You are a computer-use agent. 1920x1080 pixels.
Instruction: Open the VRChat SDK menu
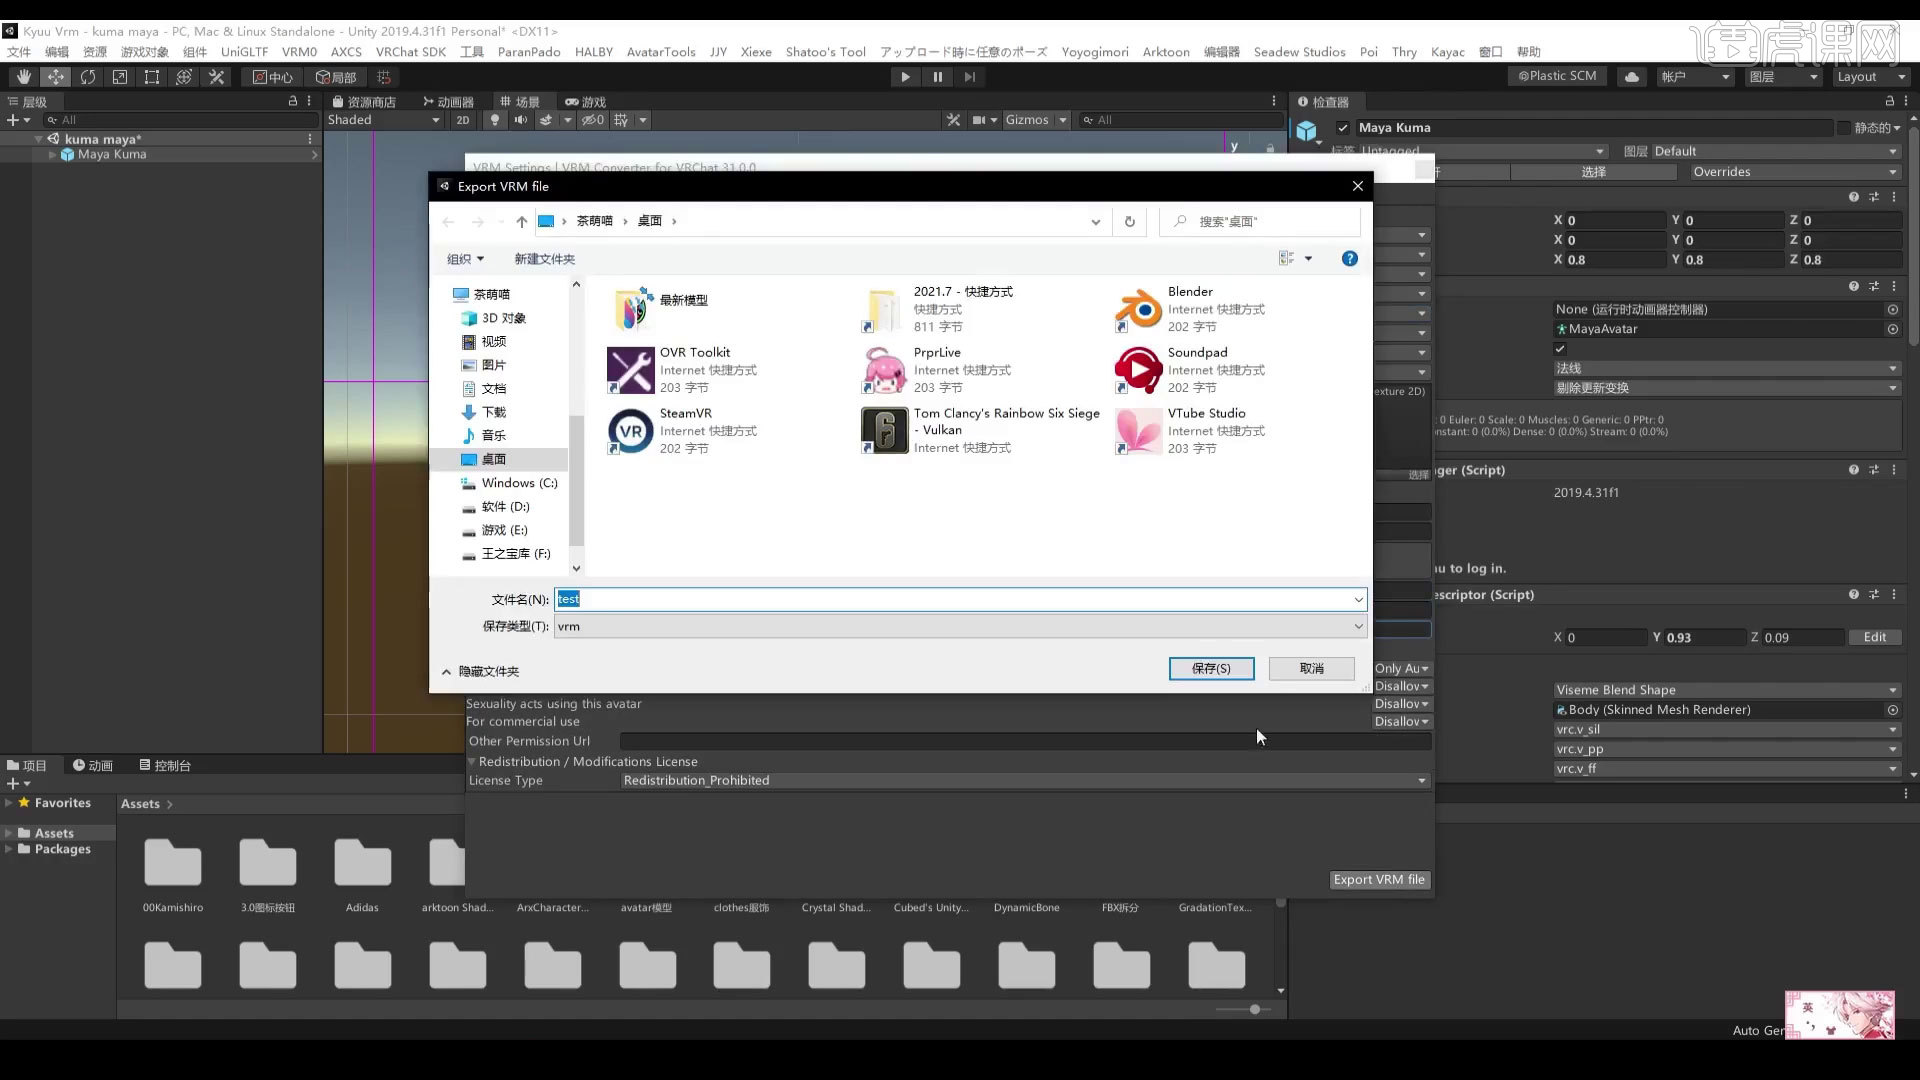click(411, 52)
